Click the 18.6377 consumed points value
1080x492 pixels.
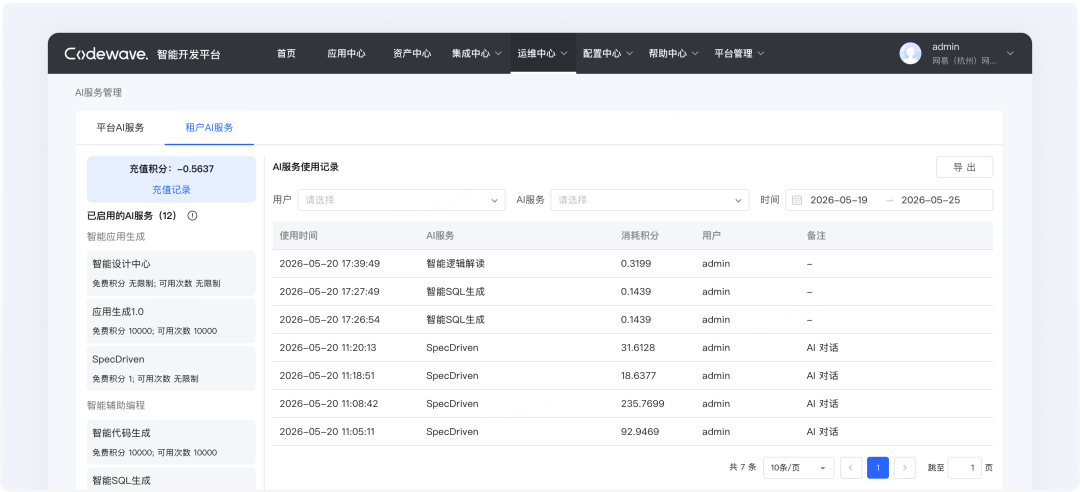point(638,376)
